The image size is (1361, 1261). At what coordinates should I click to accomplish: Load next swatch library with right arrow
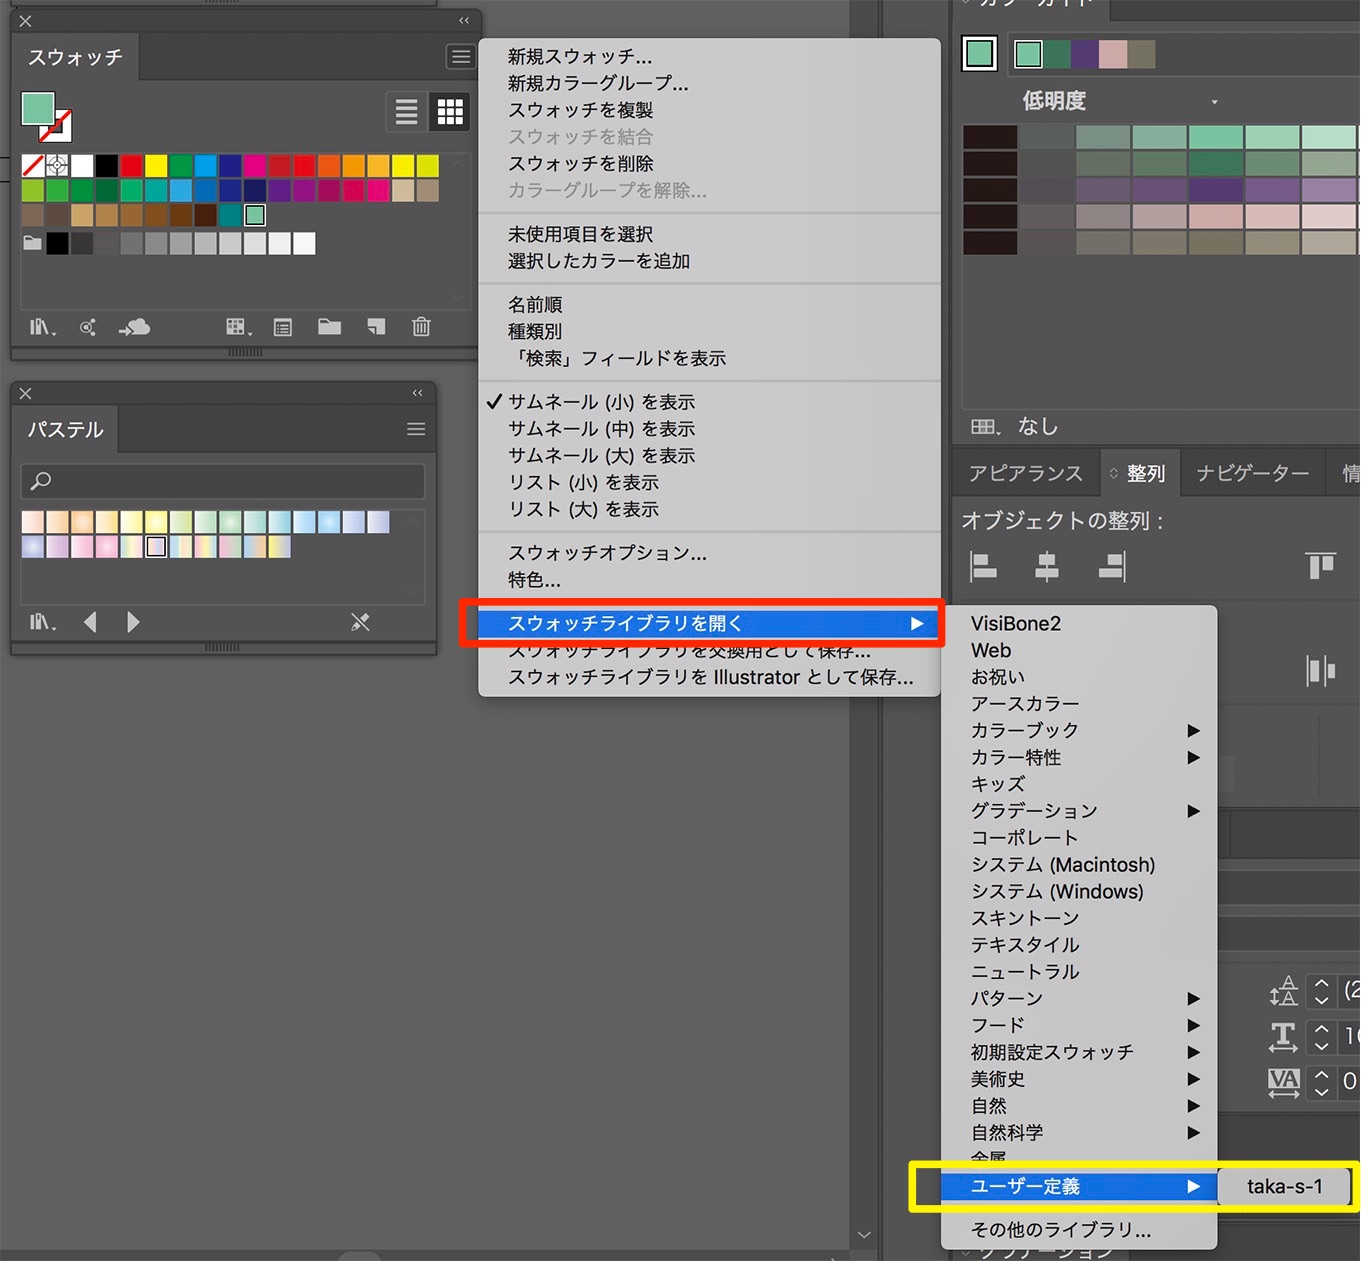(x=133, y=622)
